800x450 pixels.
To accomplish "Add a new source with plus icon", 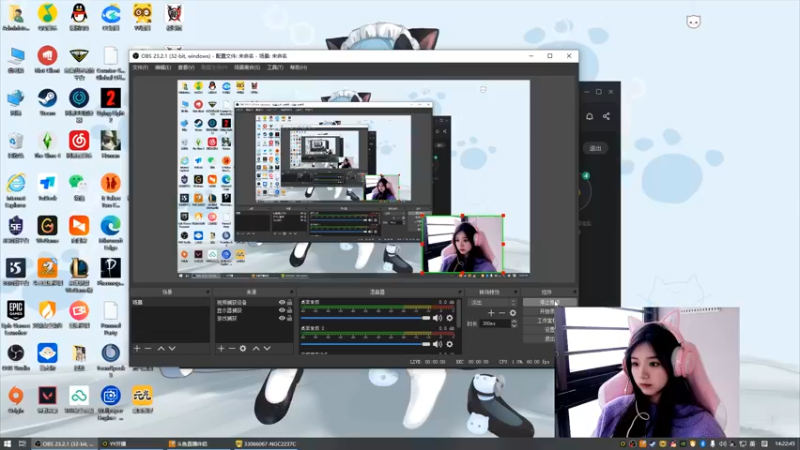I will click(221, 348).
